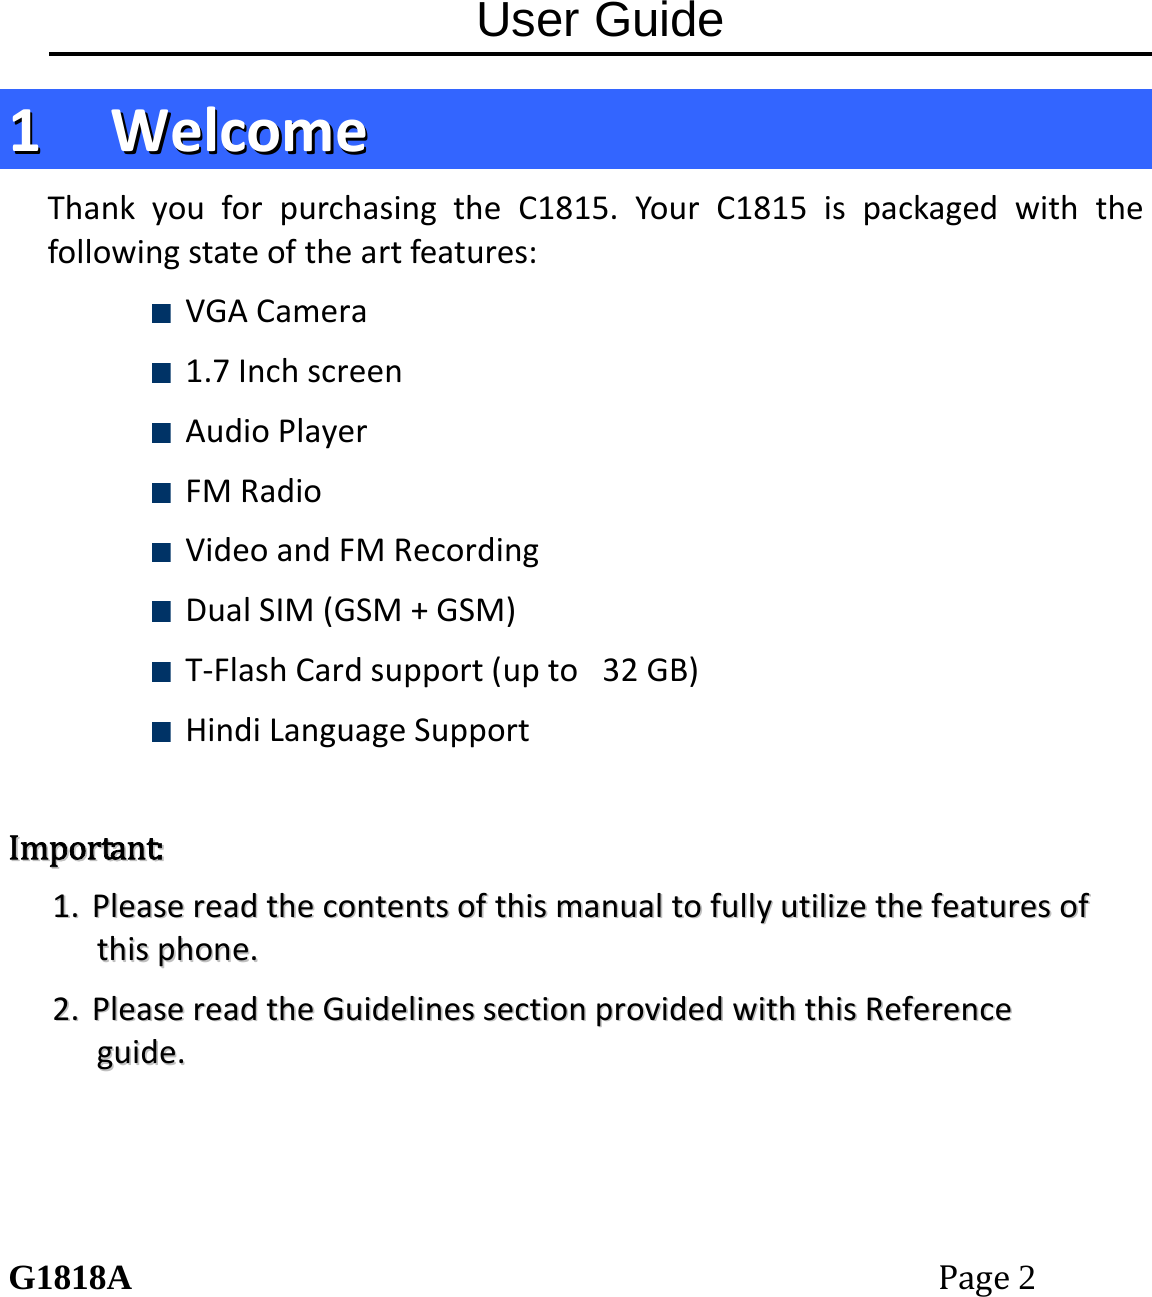Click 'Hindi Language Support' list item

click(357, 731)
